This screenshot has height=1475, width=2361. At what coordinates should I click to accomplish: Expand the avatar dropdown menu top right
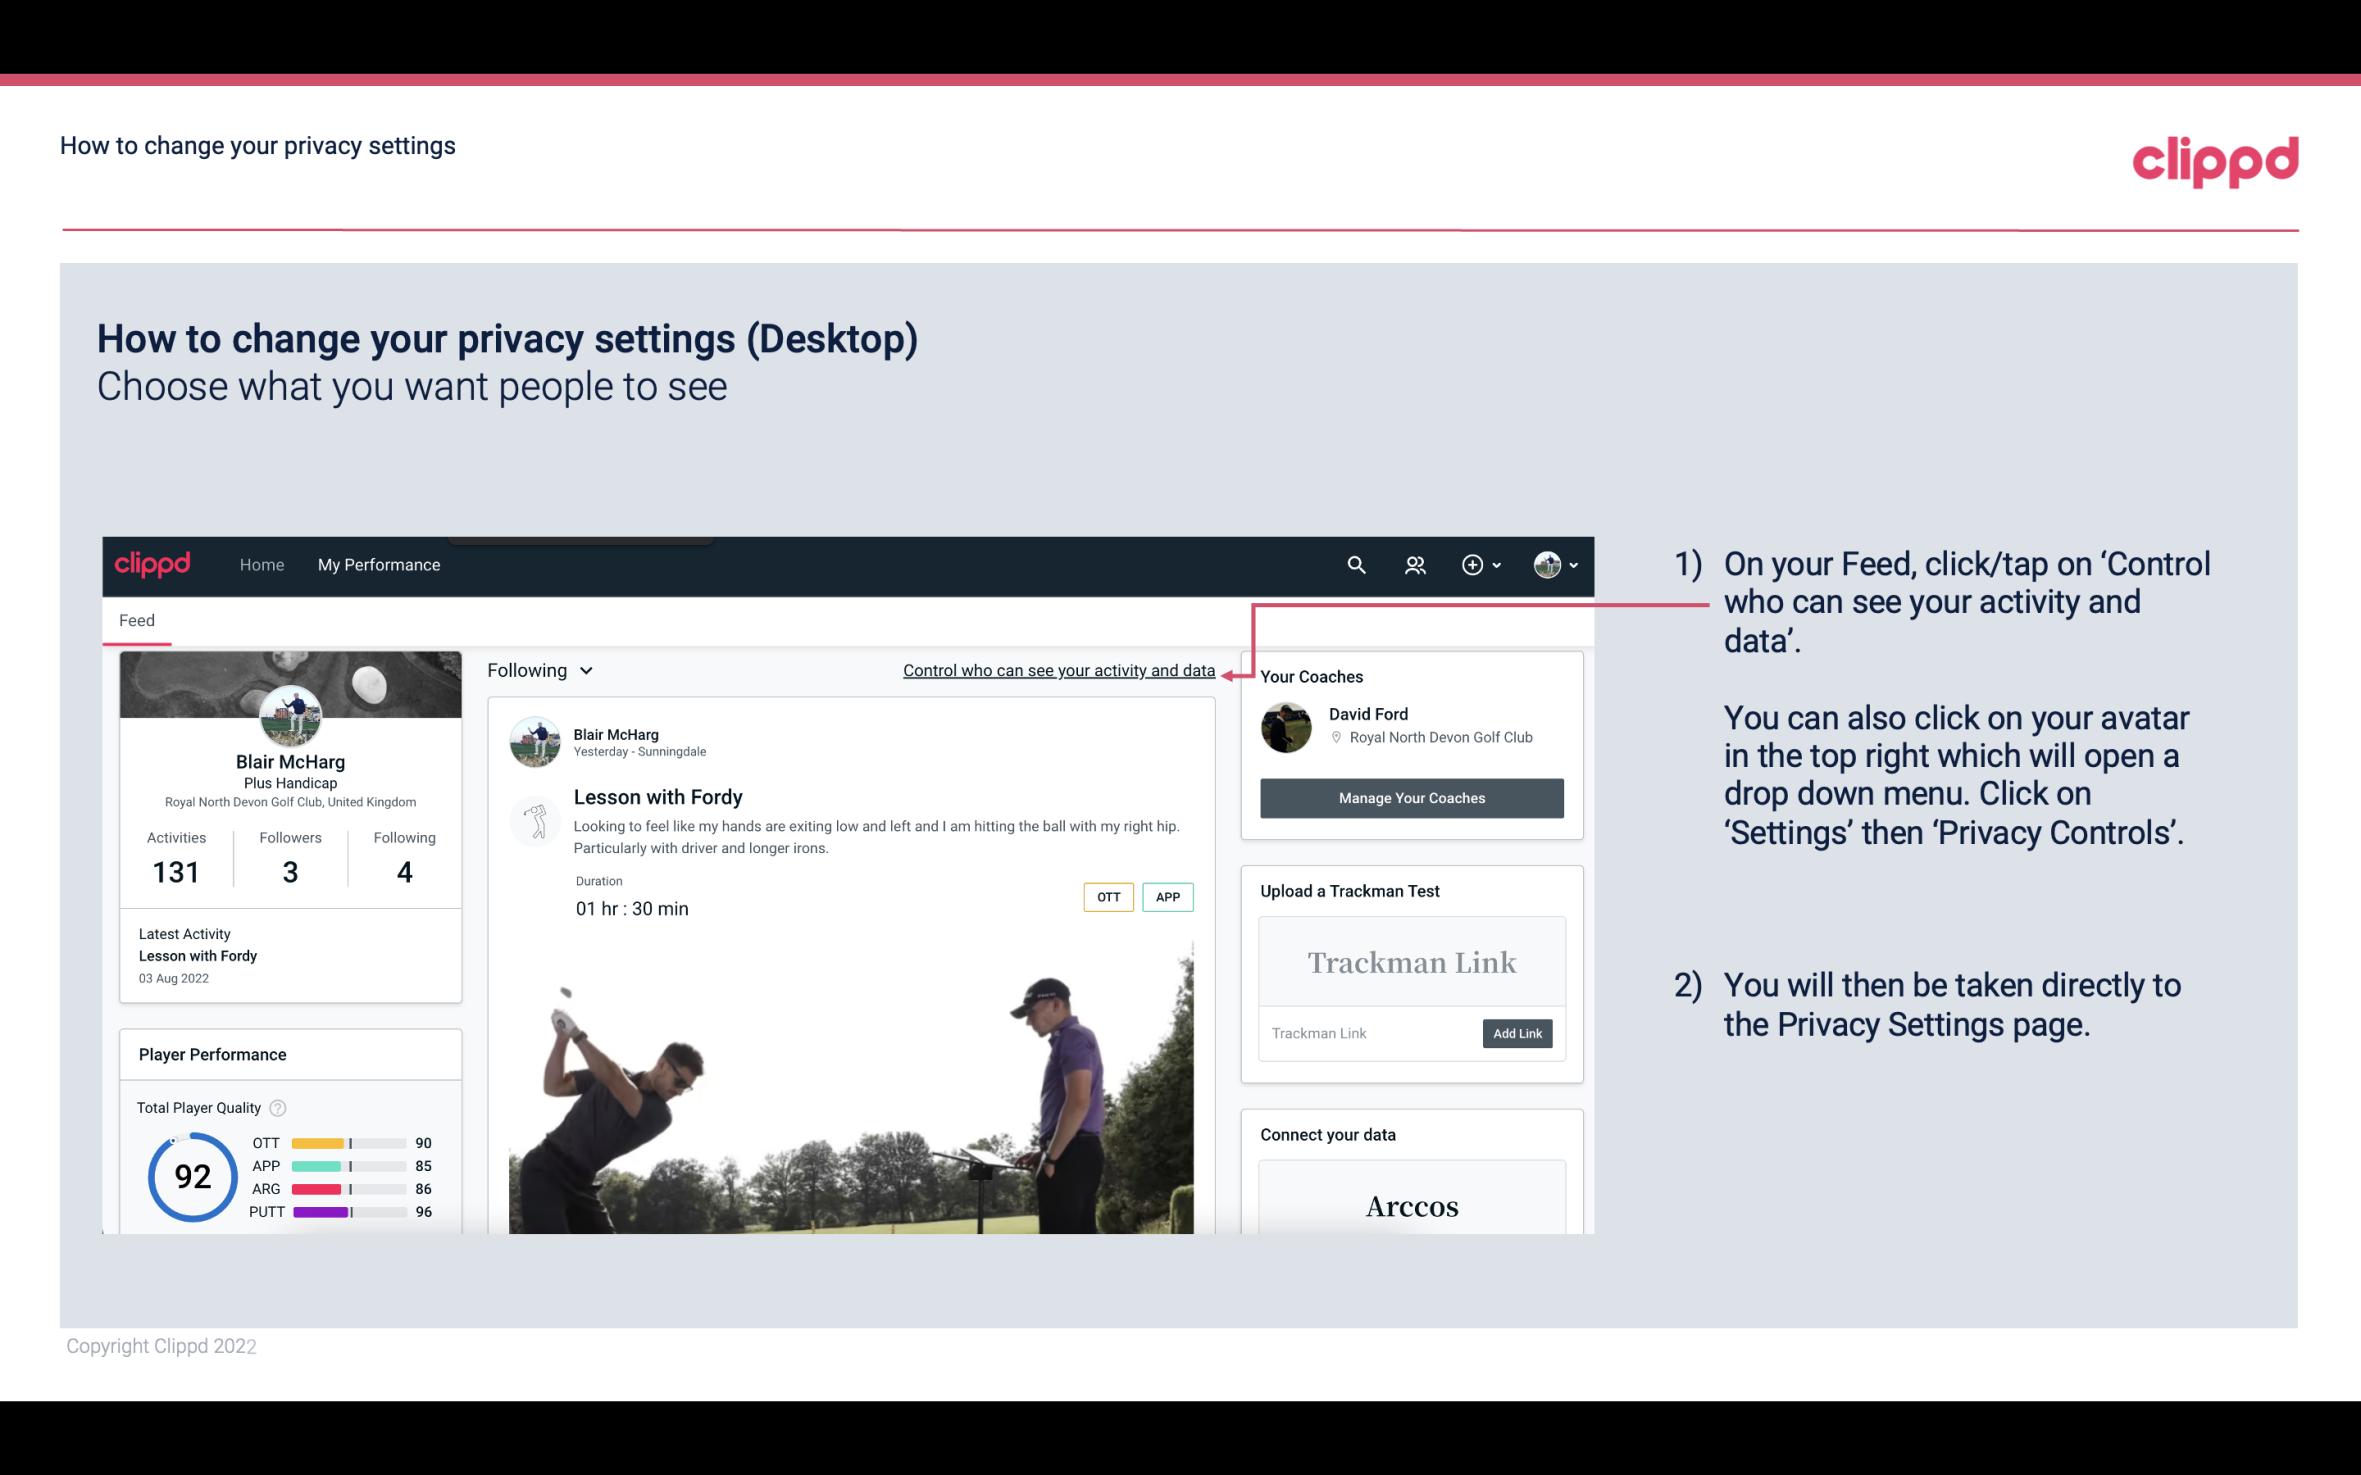[1556, 564]
